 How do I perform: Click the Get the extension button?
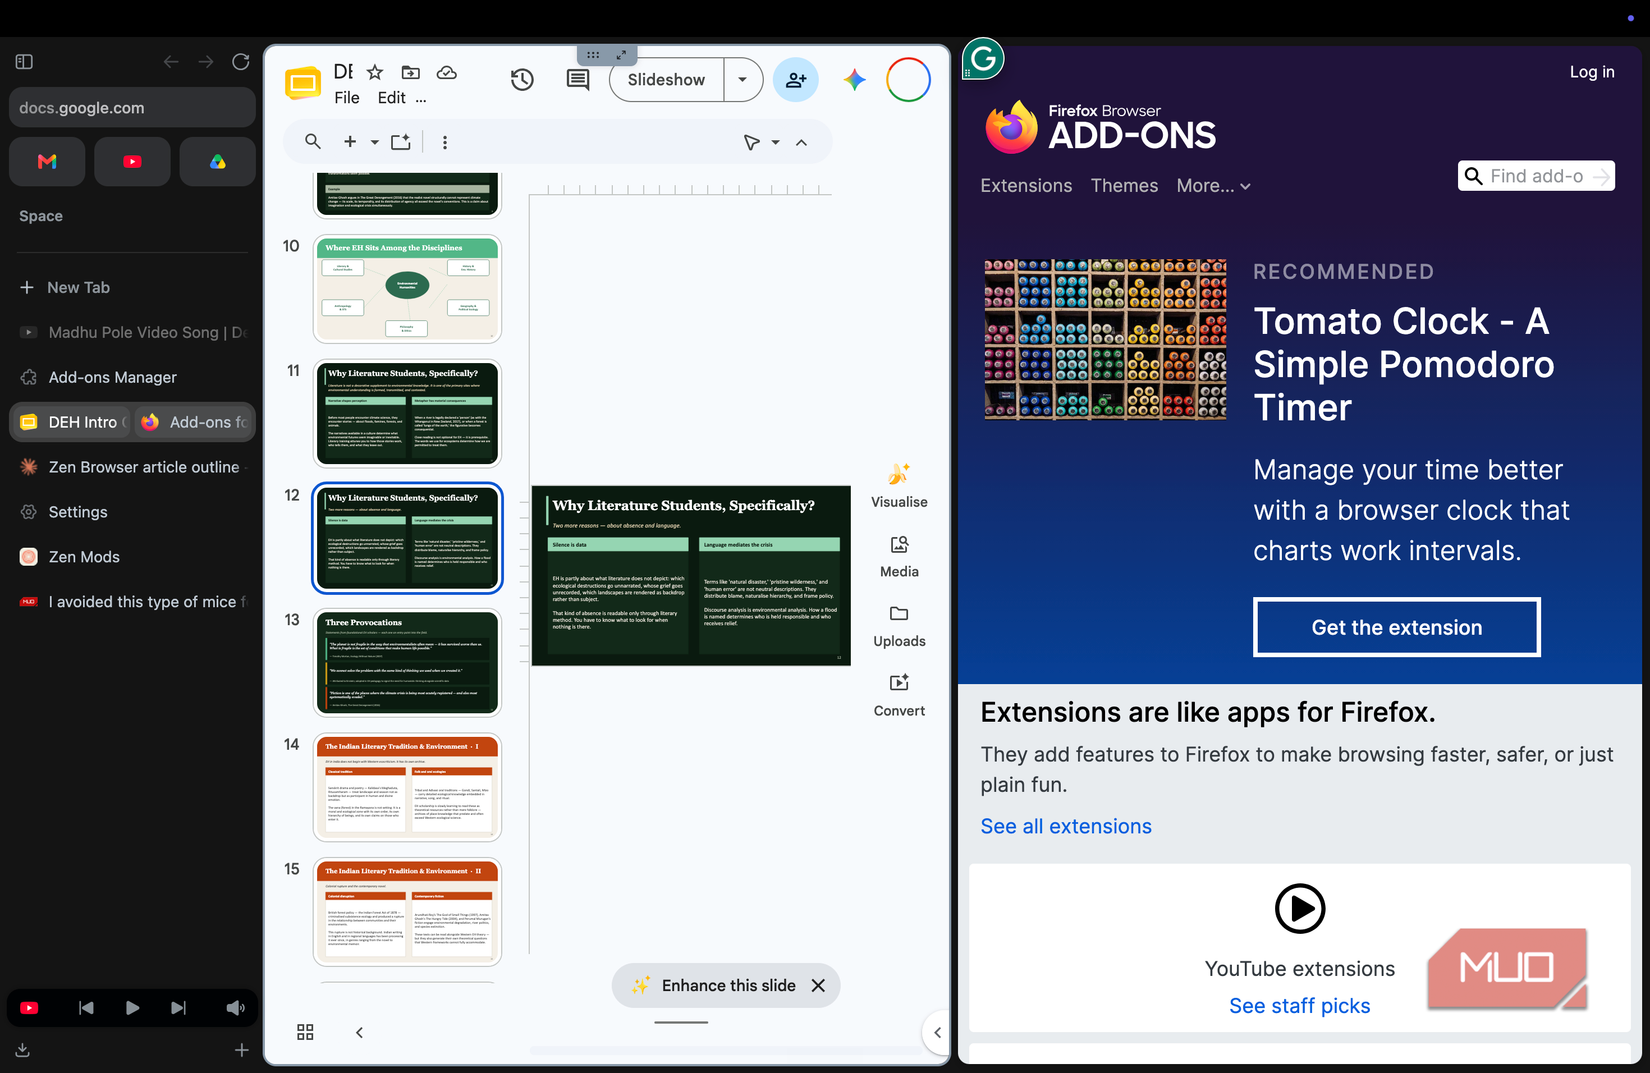pyautogui.click(x=1396, y=627)
